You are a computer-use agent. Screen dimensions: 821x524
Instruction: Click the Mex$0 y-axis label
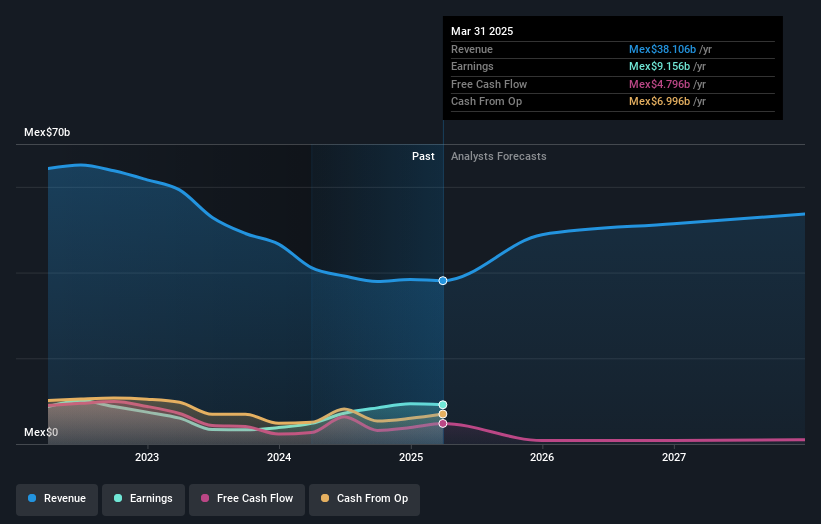(41, 432)
